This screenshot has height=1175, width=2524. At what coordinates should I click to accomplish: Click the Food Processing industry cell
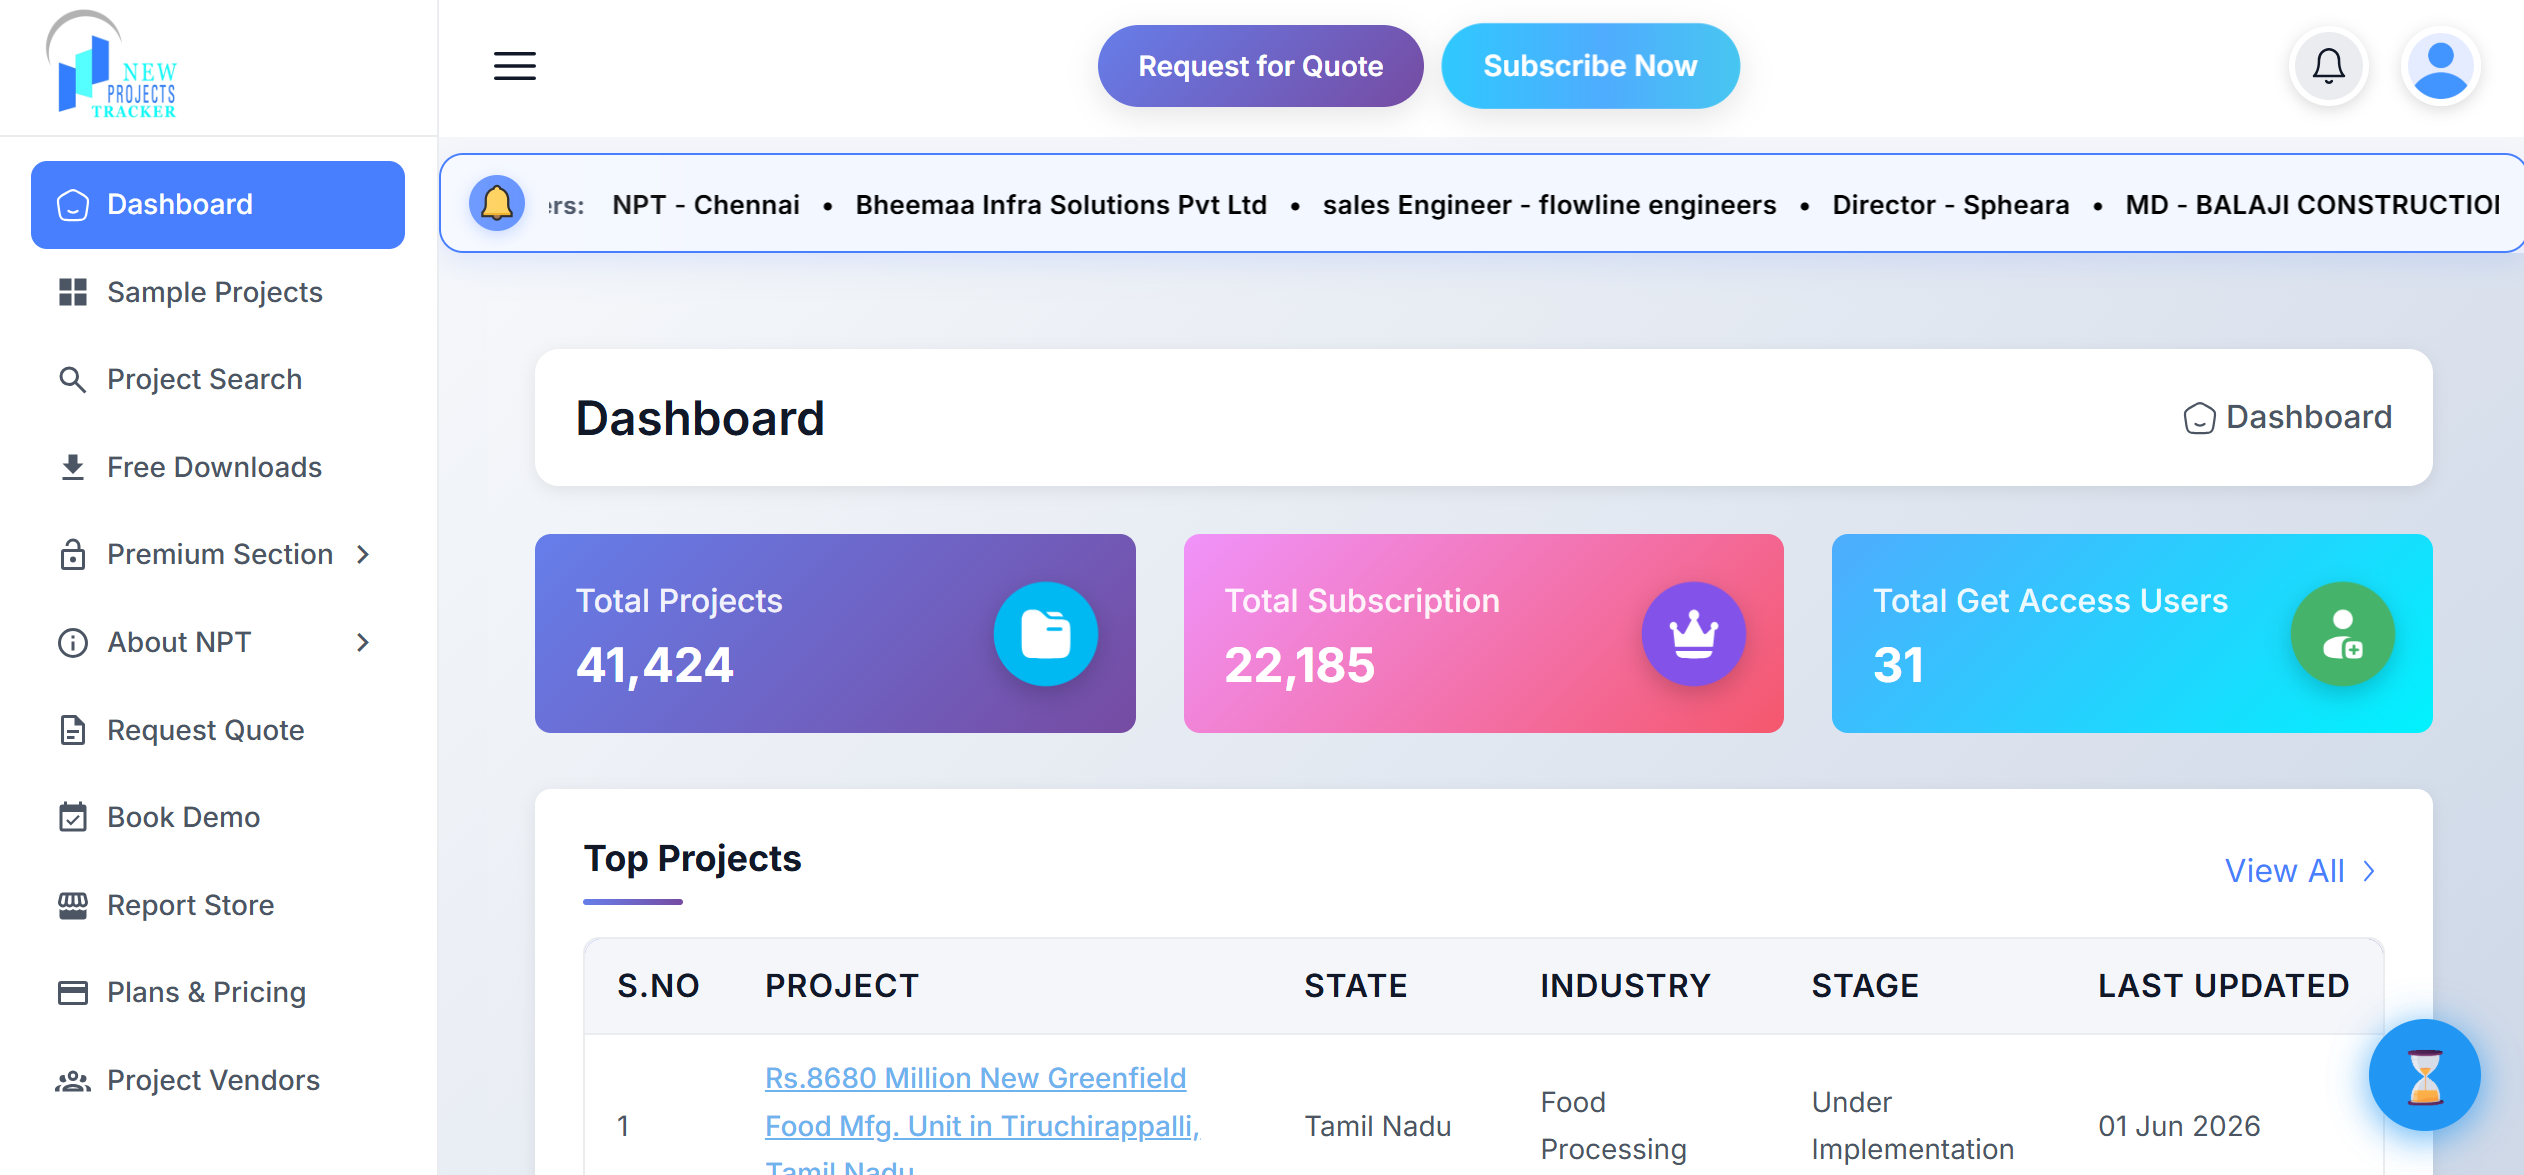[1613, 1126]
